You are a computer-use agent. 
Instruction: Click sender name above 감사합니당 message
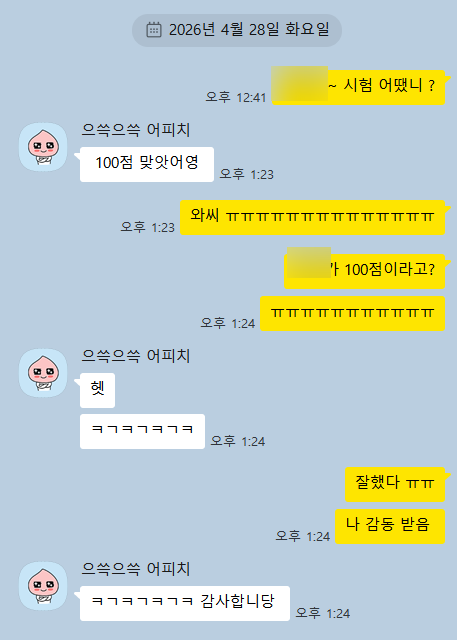[x=135, y=569]
